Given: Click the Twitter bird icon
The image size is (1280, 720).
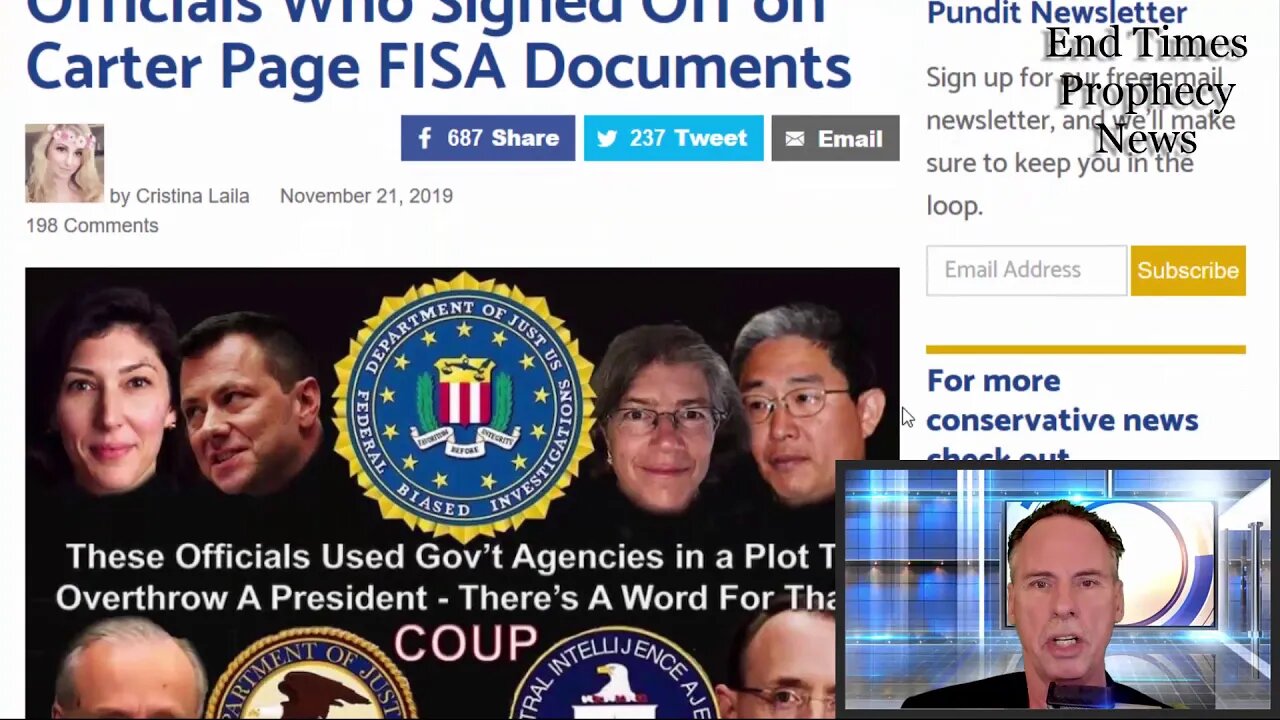Looking at the screenshot, I should pyautogui.click(x=607, y=138).
